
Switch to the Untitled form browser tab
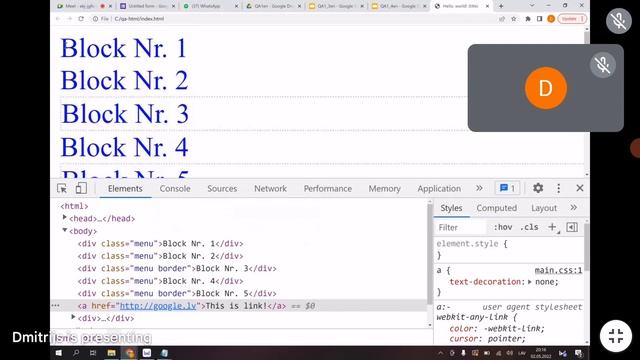coord(148,6)
